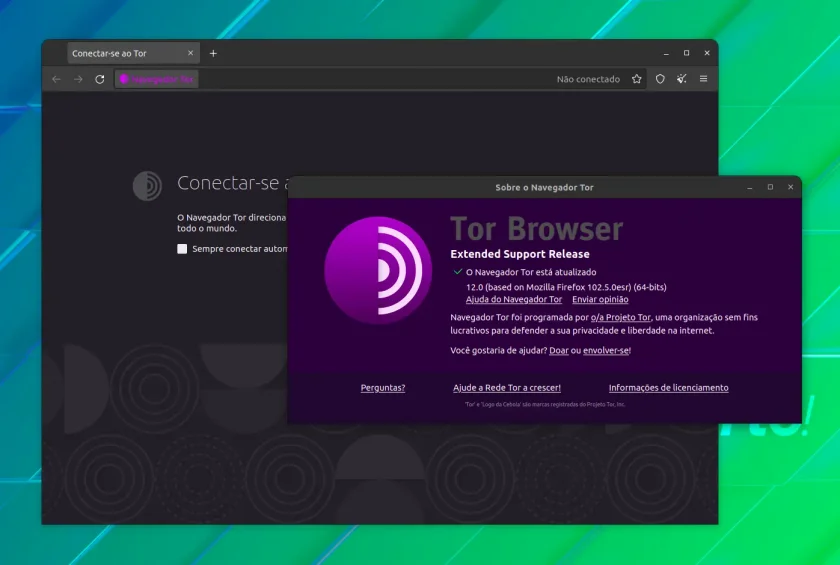Click the New Identity broom icon

[x=681, y=79]
